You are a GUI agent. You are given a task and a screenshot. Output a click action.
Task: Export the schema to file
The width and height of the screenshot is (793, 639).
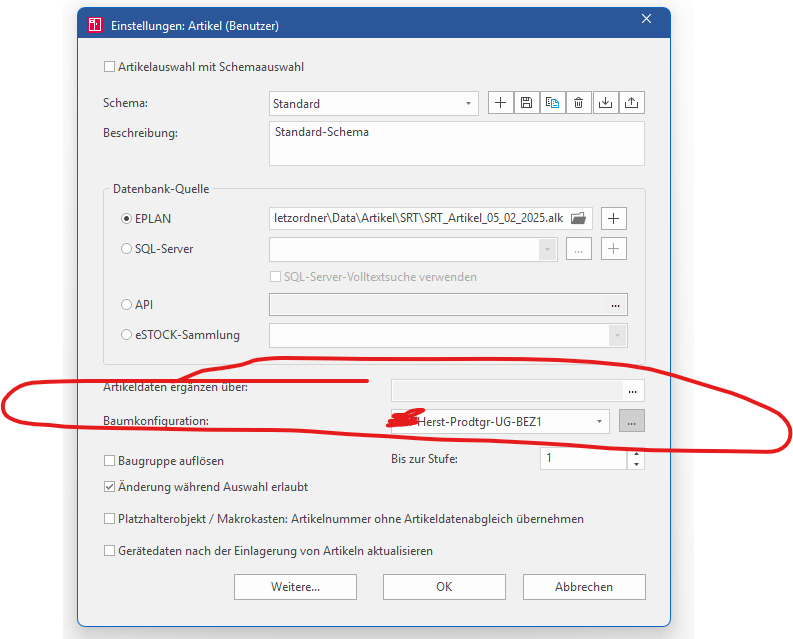[632, 103]
